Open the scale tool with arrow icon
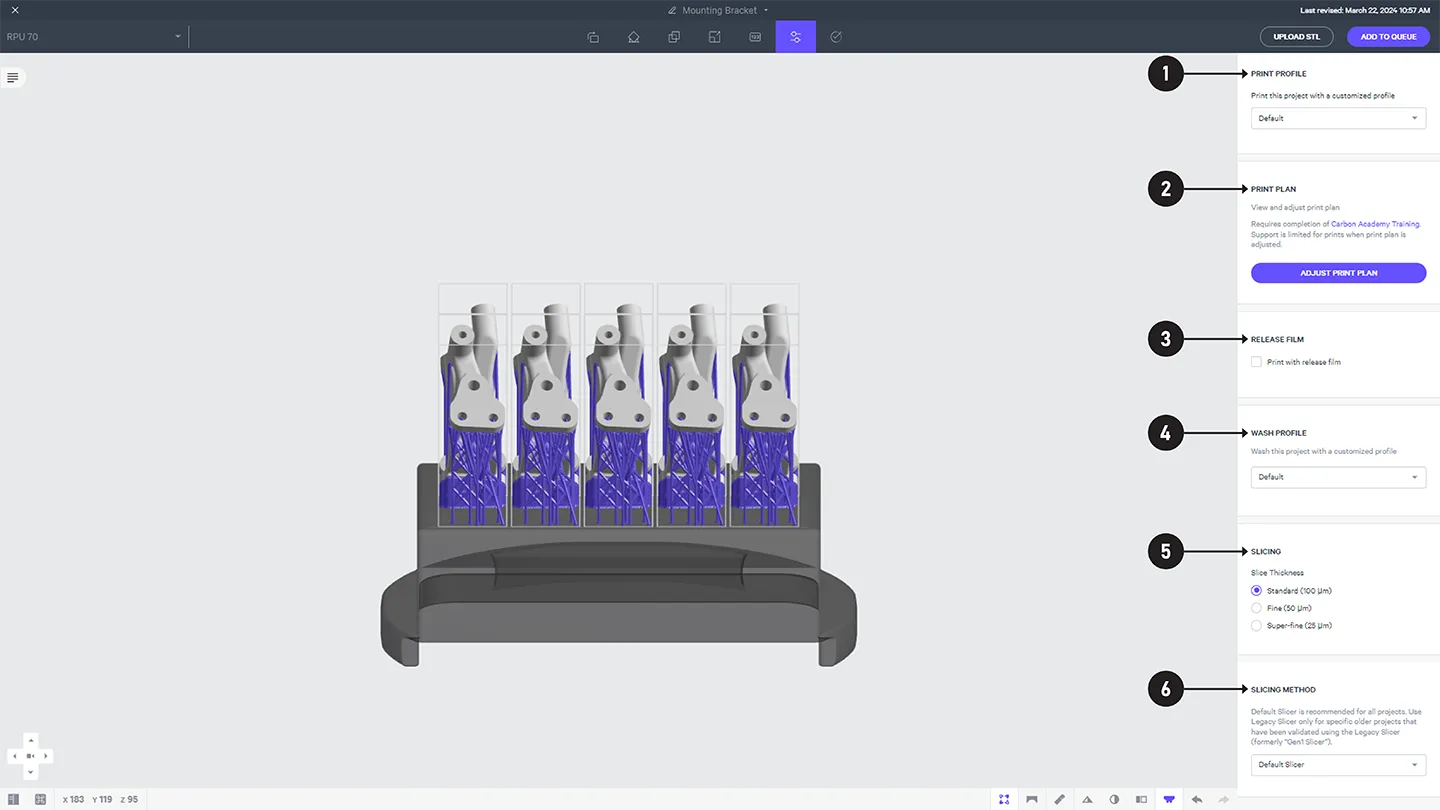The height and width of the screenshot is (810, 1440). (x=715, y=37)
